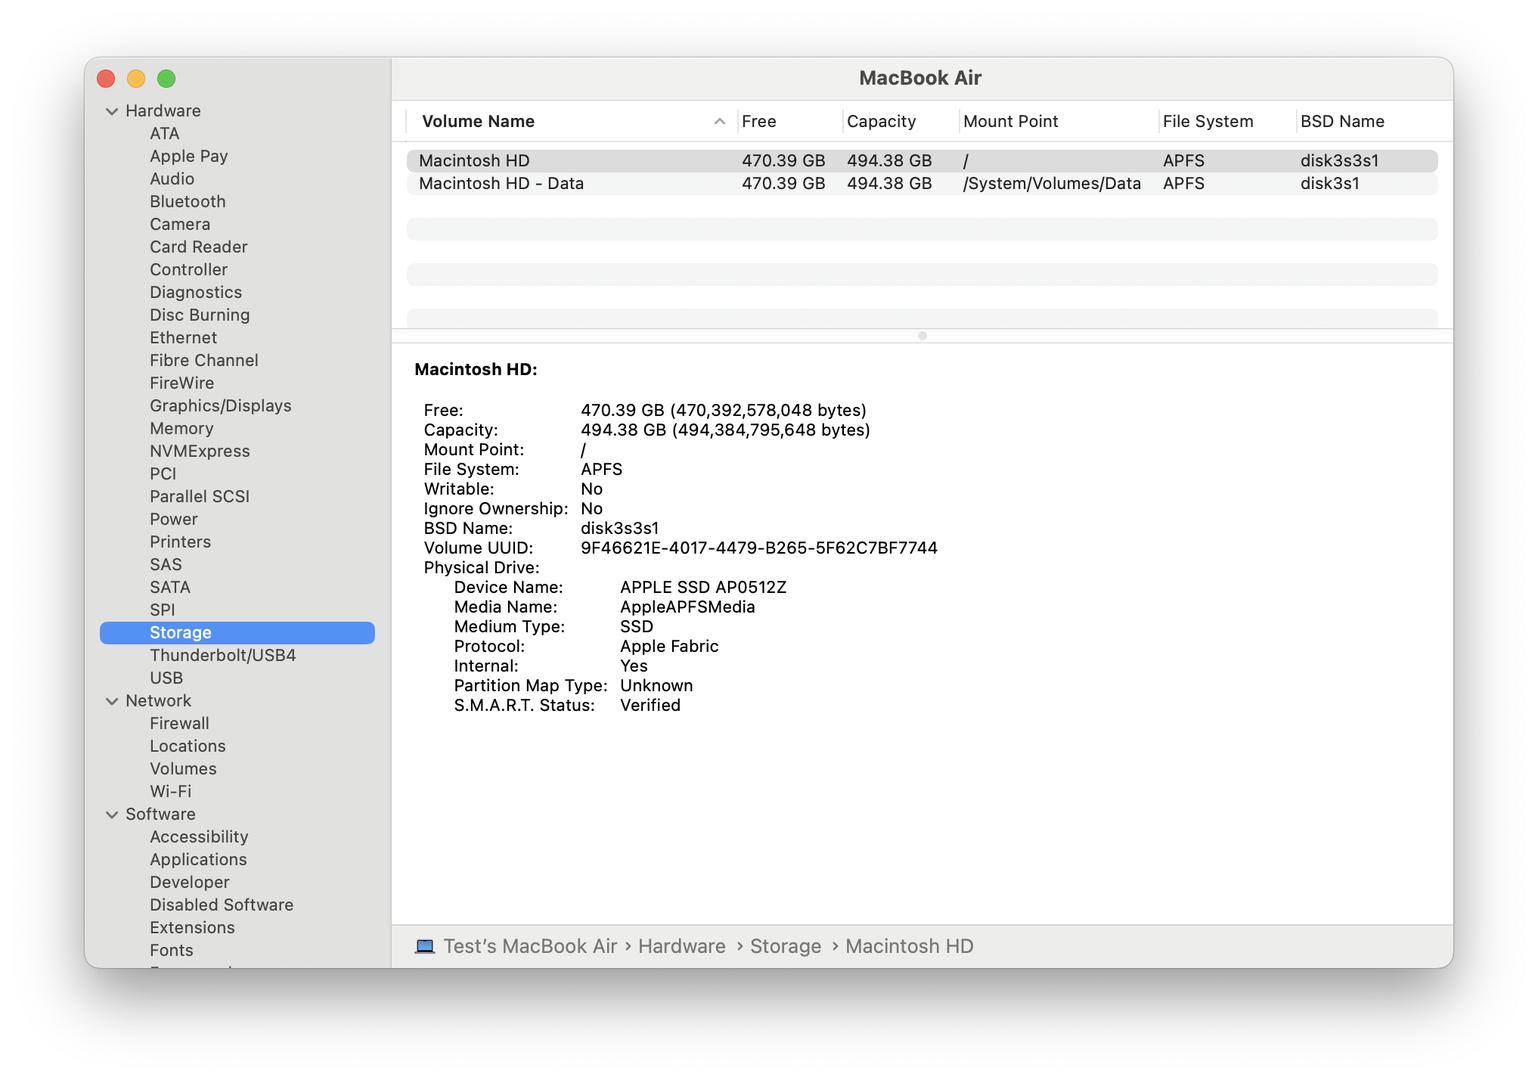1538x1080 pixels.
Task: Click the sort arrow in Volume Name header
Action: tap(719, 121)
